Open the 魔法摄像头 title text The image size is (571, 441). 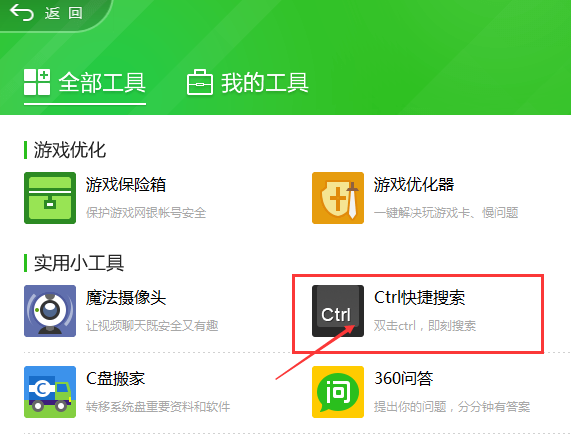point(126,298)
